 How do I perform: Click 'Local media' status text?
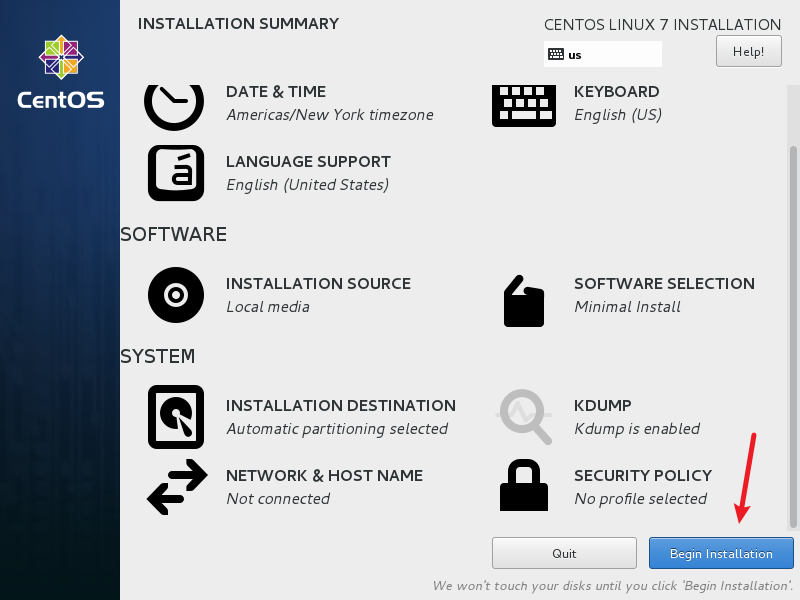268,307
